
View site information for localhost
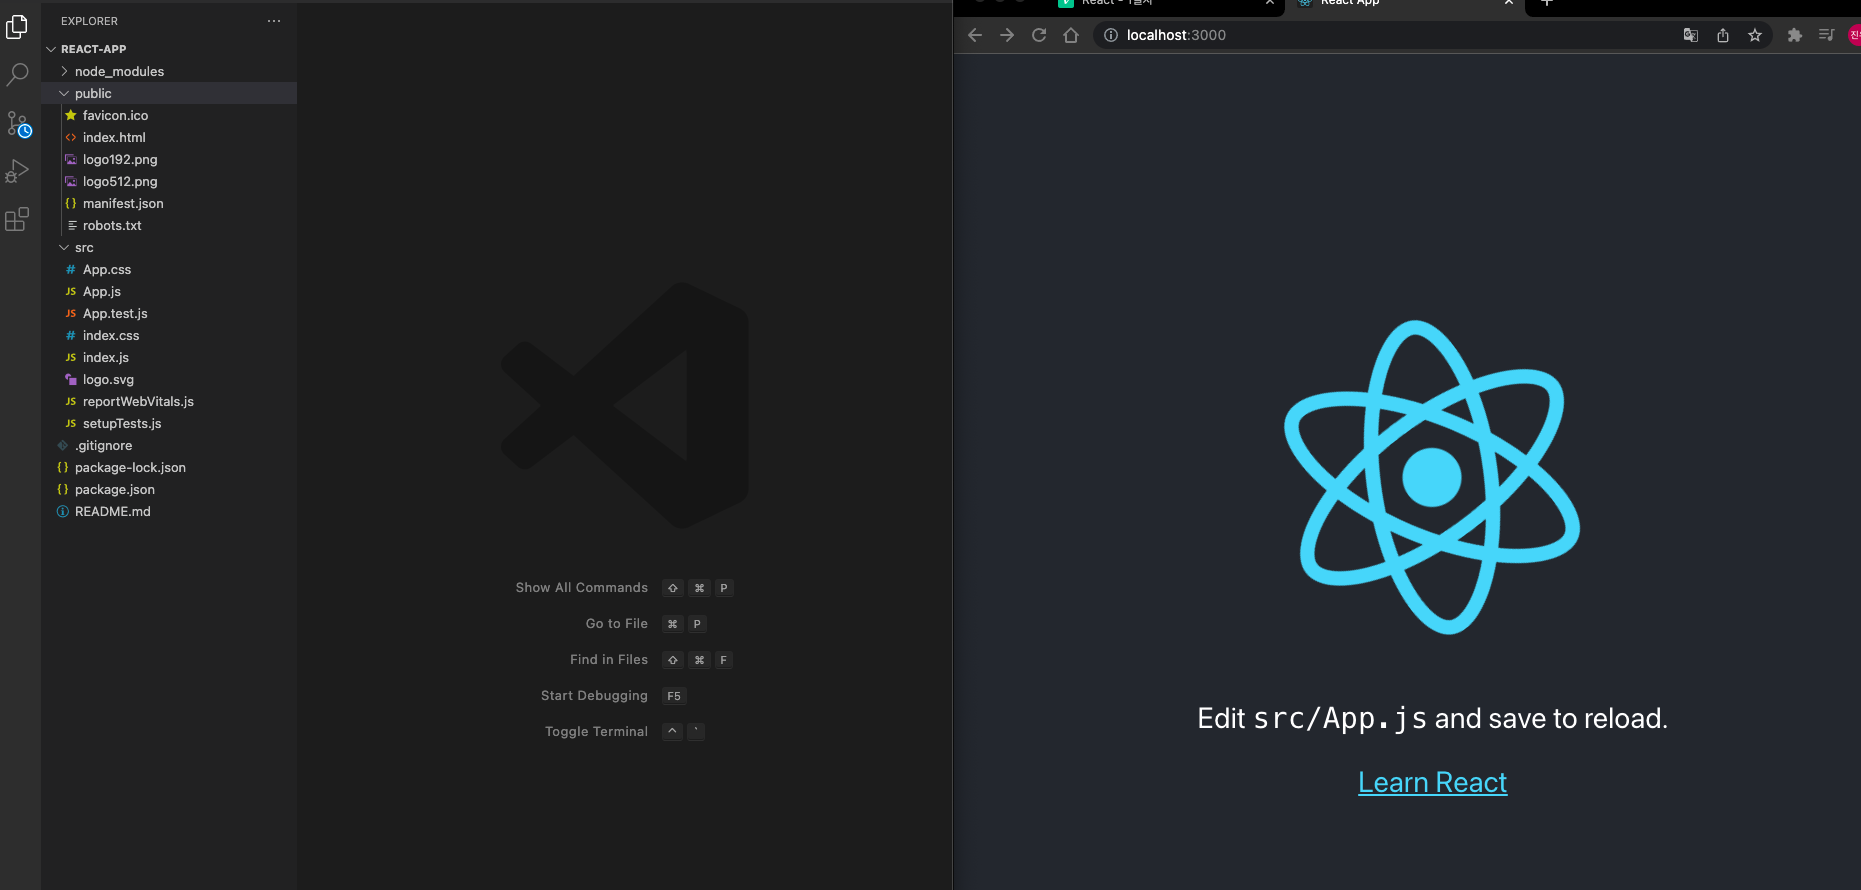1111,35
